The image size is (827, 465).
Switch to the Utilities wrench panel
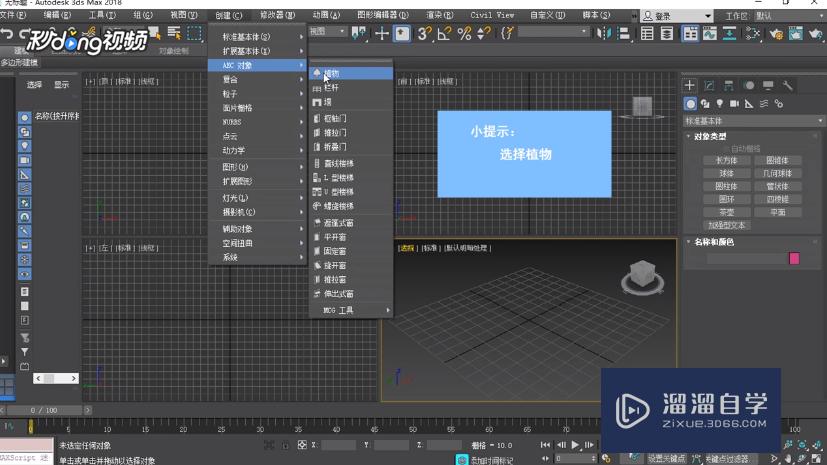pyautogui.click(x=785, y=86)
